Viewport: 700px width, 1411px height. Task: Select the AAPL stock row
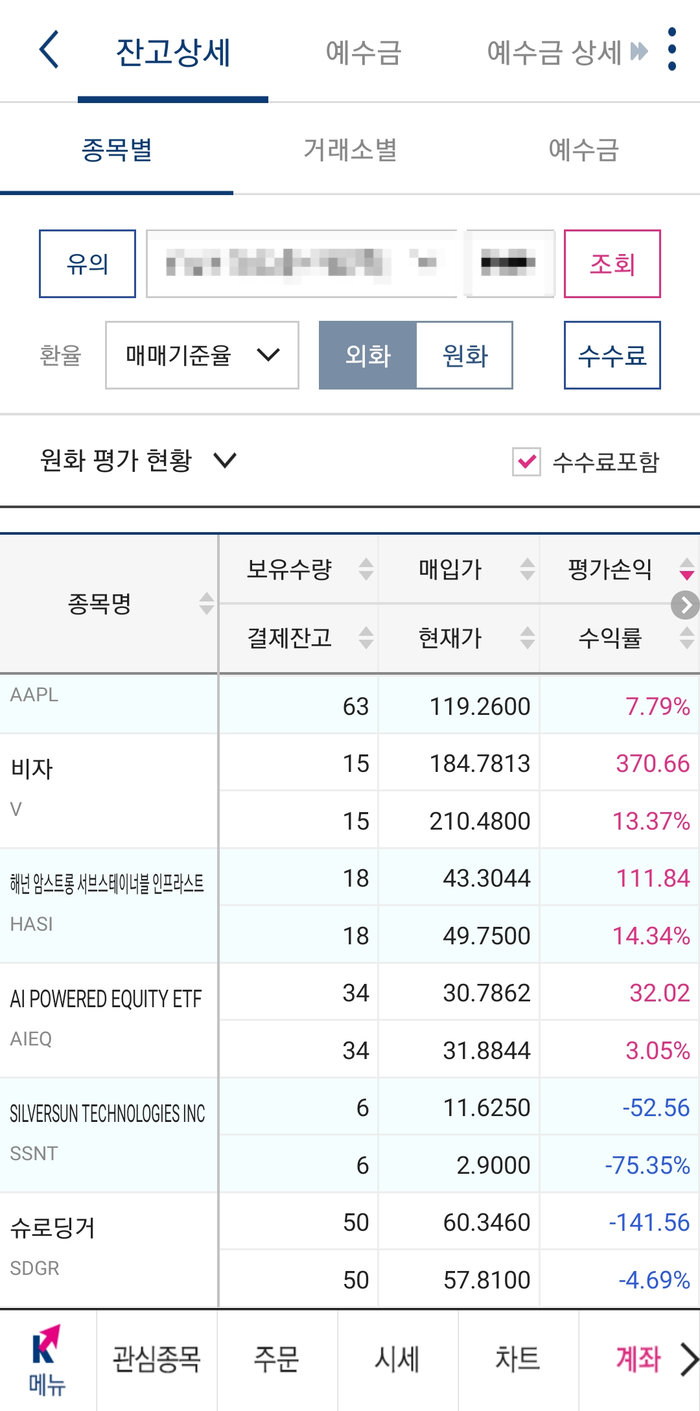coord(350,704)
